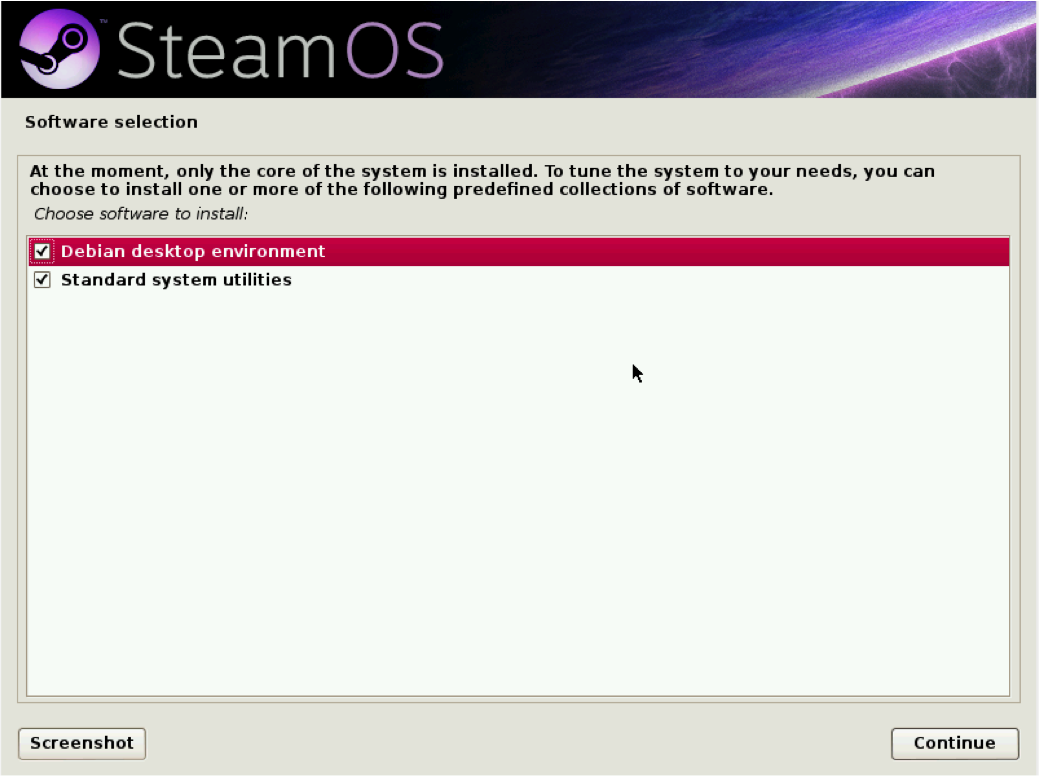1039x776 pixels.
Task: Click the Steam gear emblem in the header
Action: pos(62,48)
